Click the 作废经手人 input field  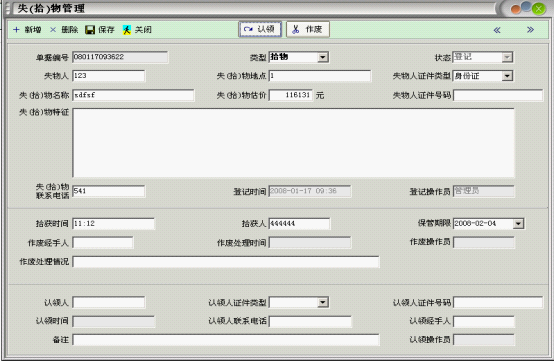point(103,243)
